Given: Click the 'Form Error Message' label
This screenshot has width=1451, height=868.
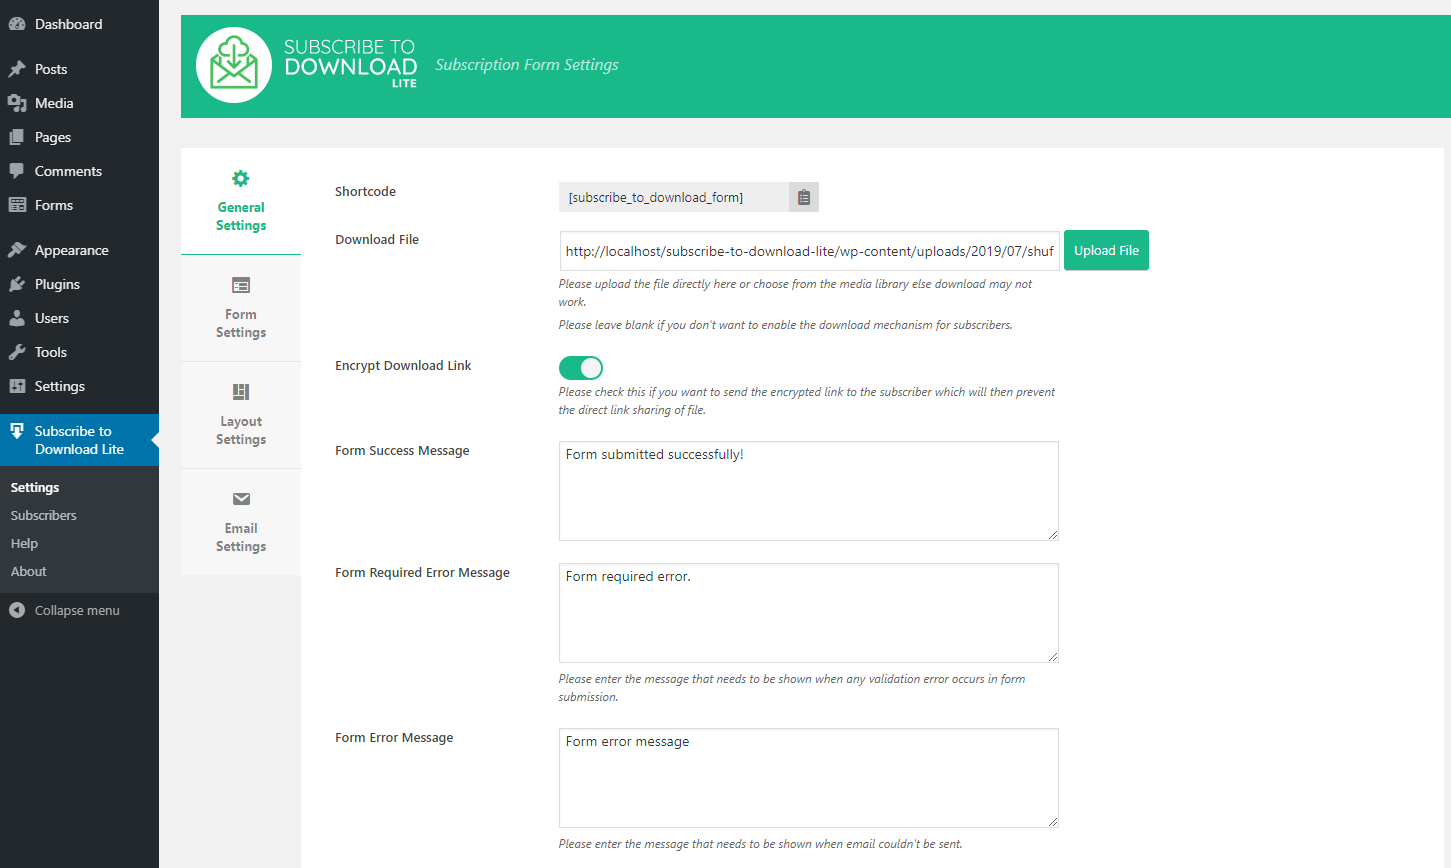Looking at the screenshot, I should click(x=394, y=738).
